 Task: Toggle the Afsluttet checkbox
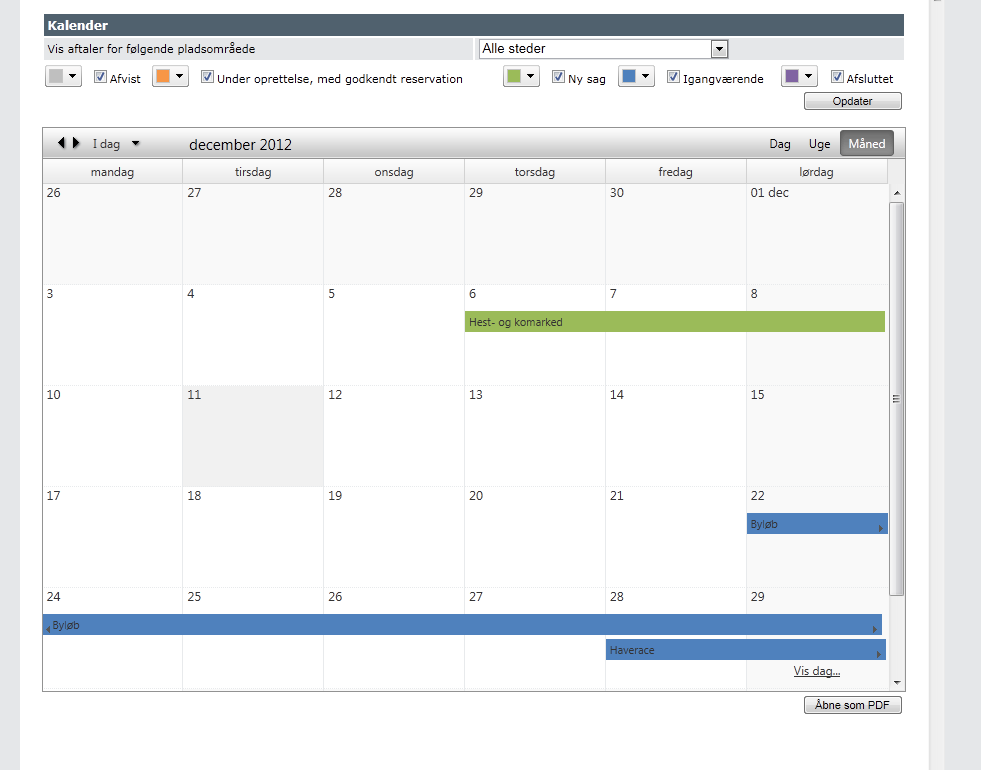click(x=837, y=77)
